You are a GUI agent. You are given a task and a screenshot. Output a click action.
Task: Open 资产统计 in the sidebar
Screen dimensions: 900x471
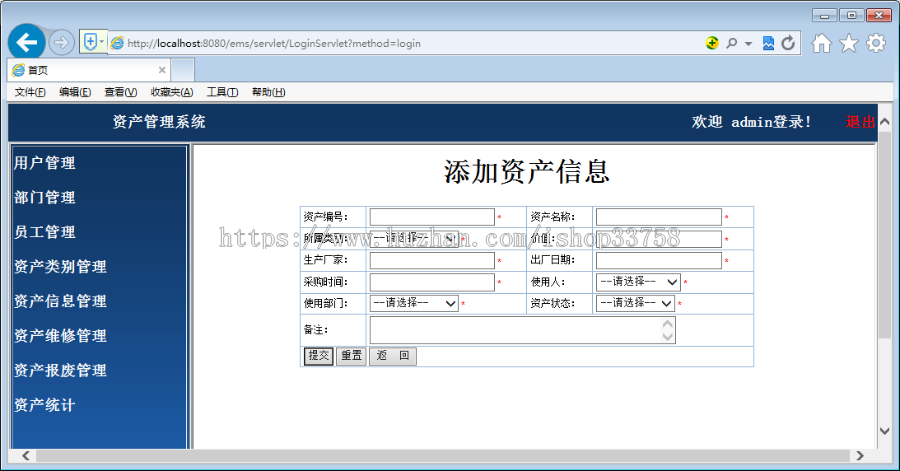[x=45, y=405]
